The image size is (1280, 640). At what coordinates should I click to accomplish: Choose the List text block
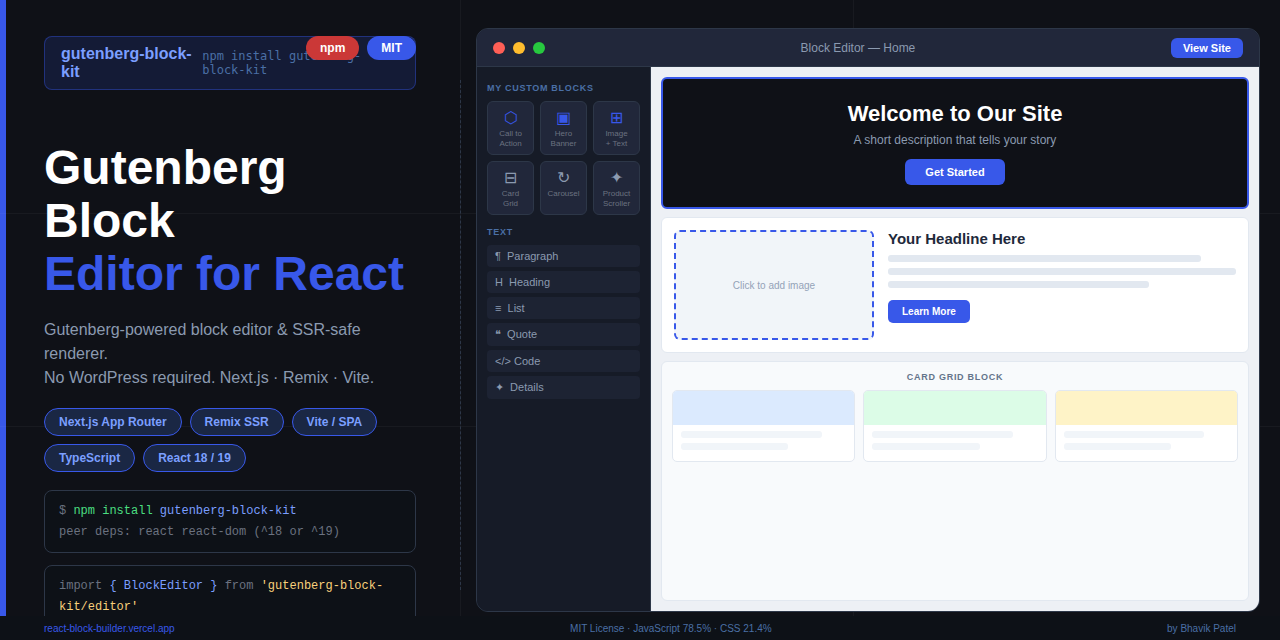click(563, 308)
